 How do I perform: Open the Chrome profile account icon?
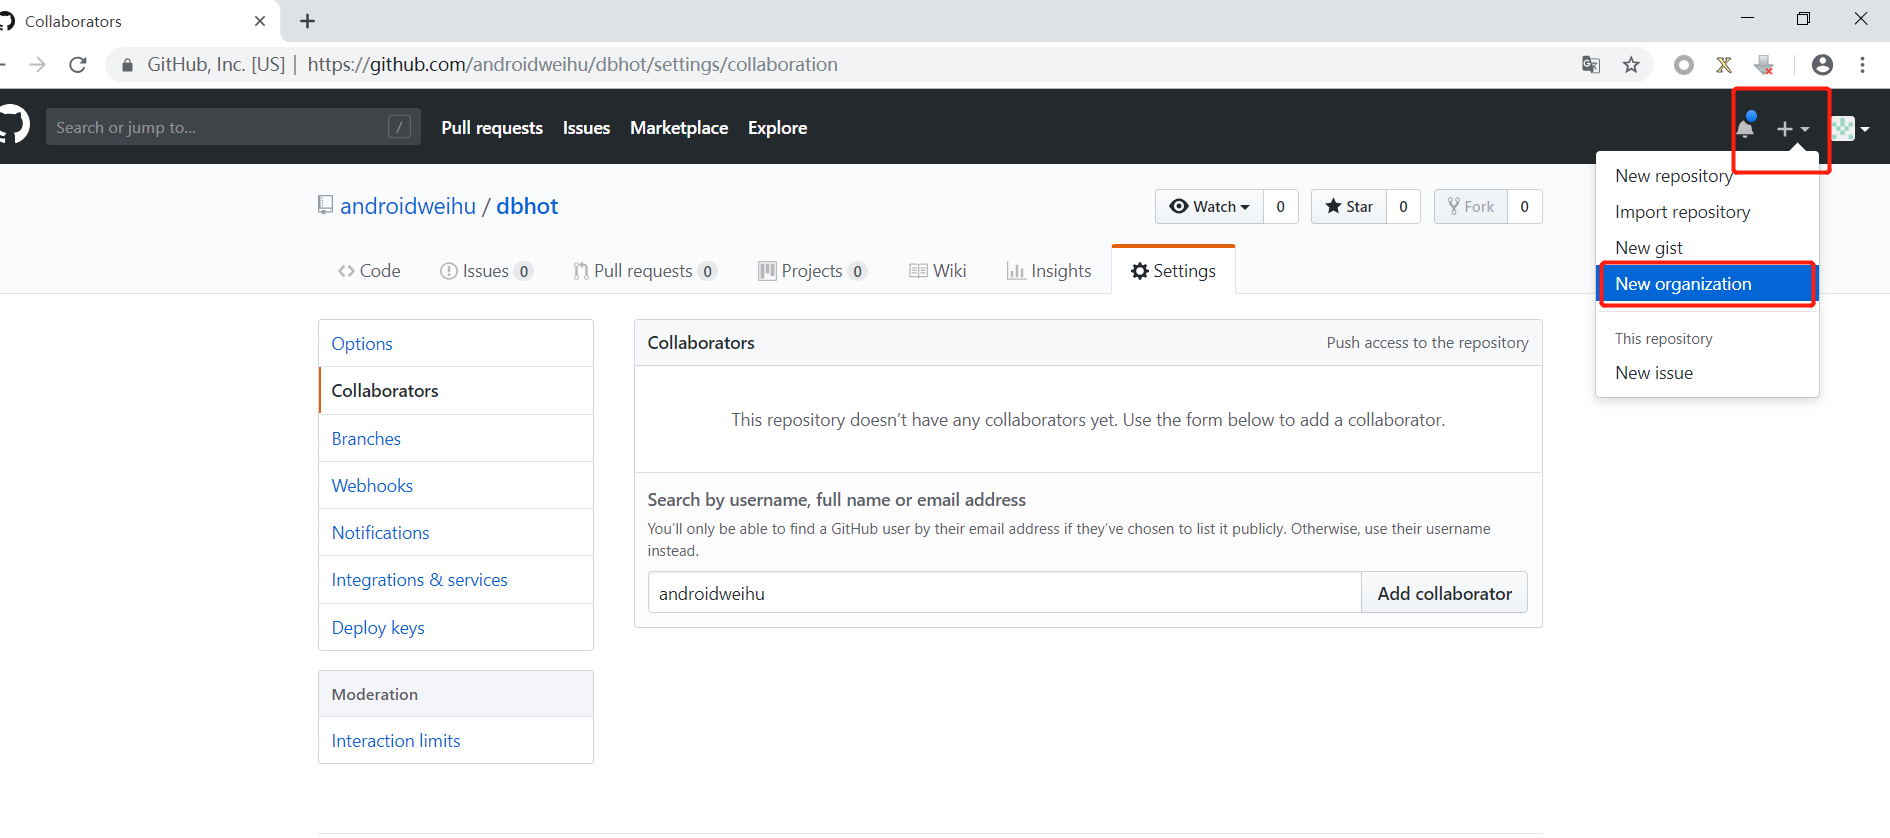(1822, 65)
